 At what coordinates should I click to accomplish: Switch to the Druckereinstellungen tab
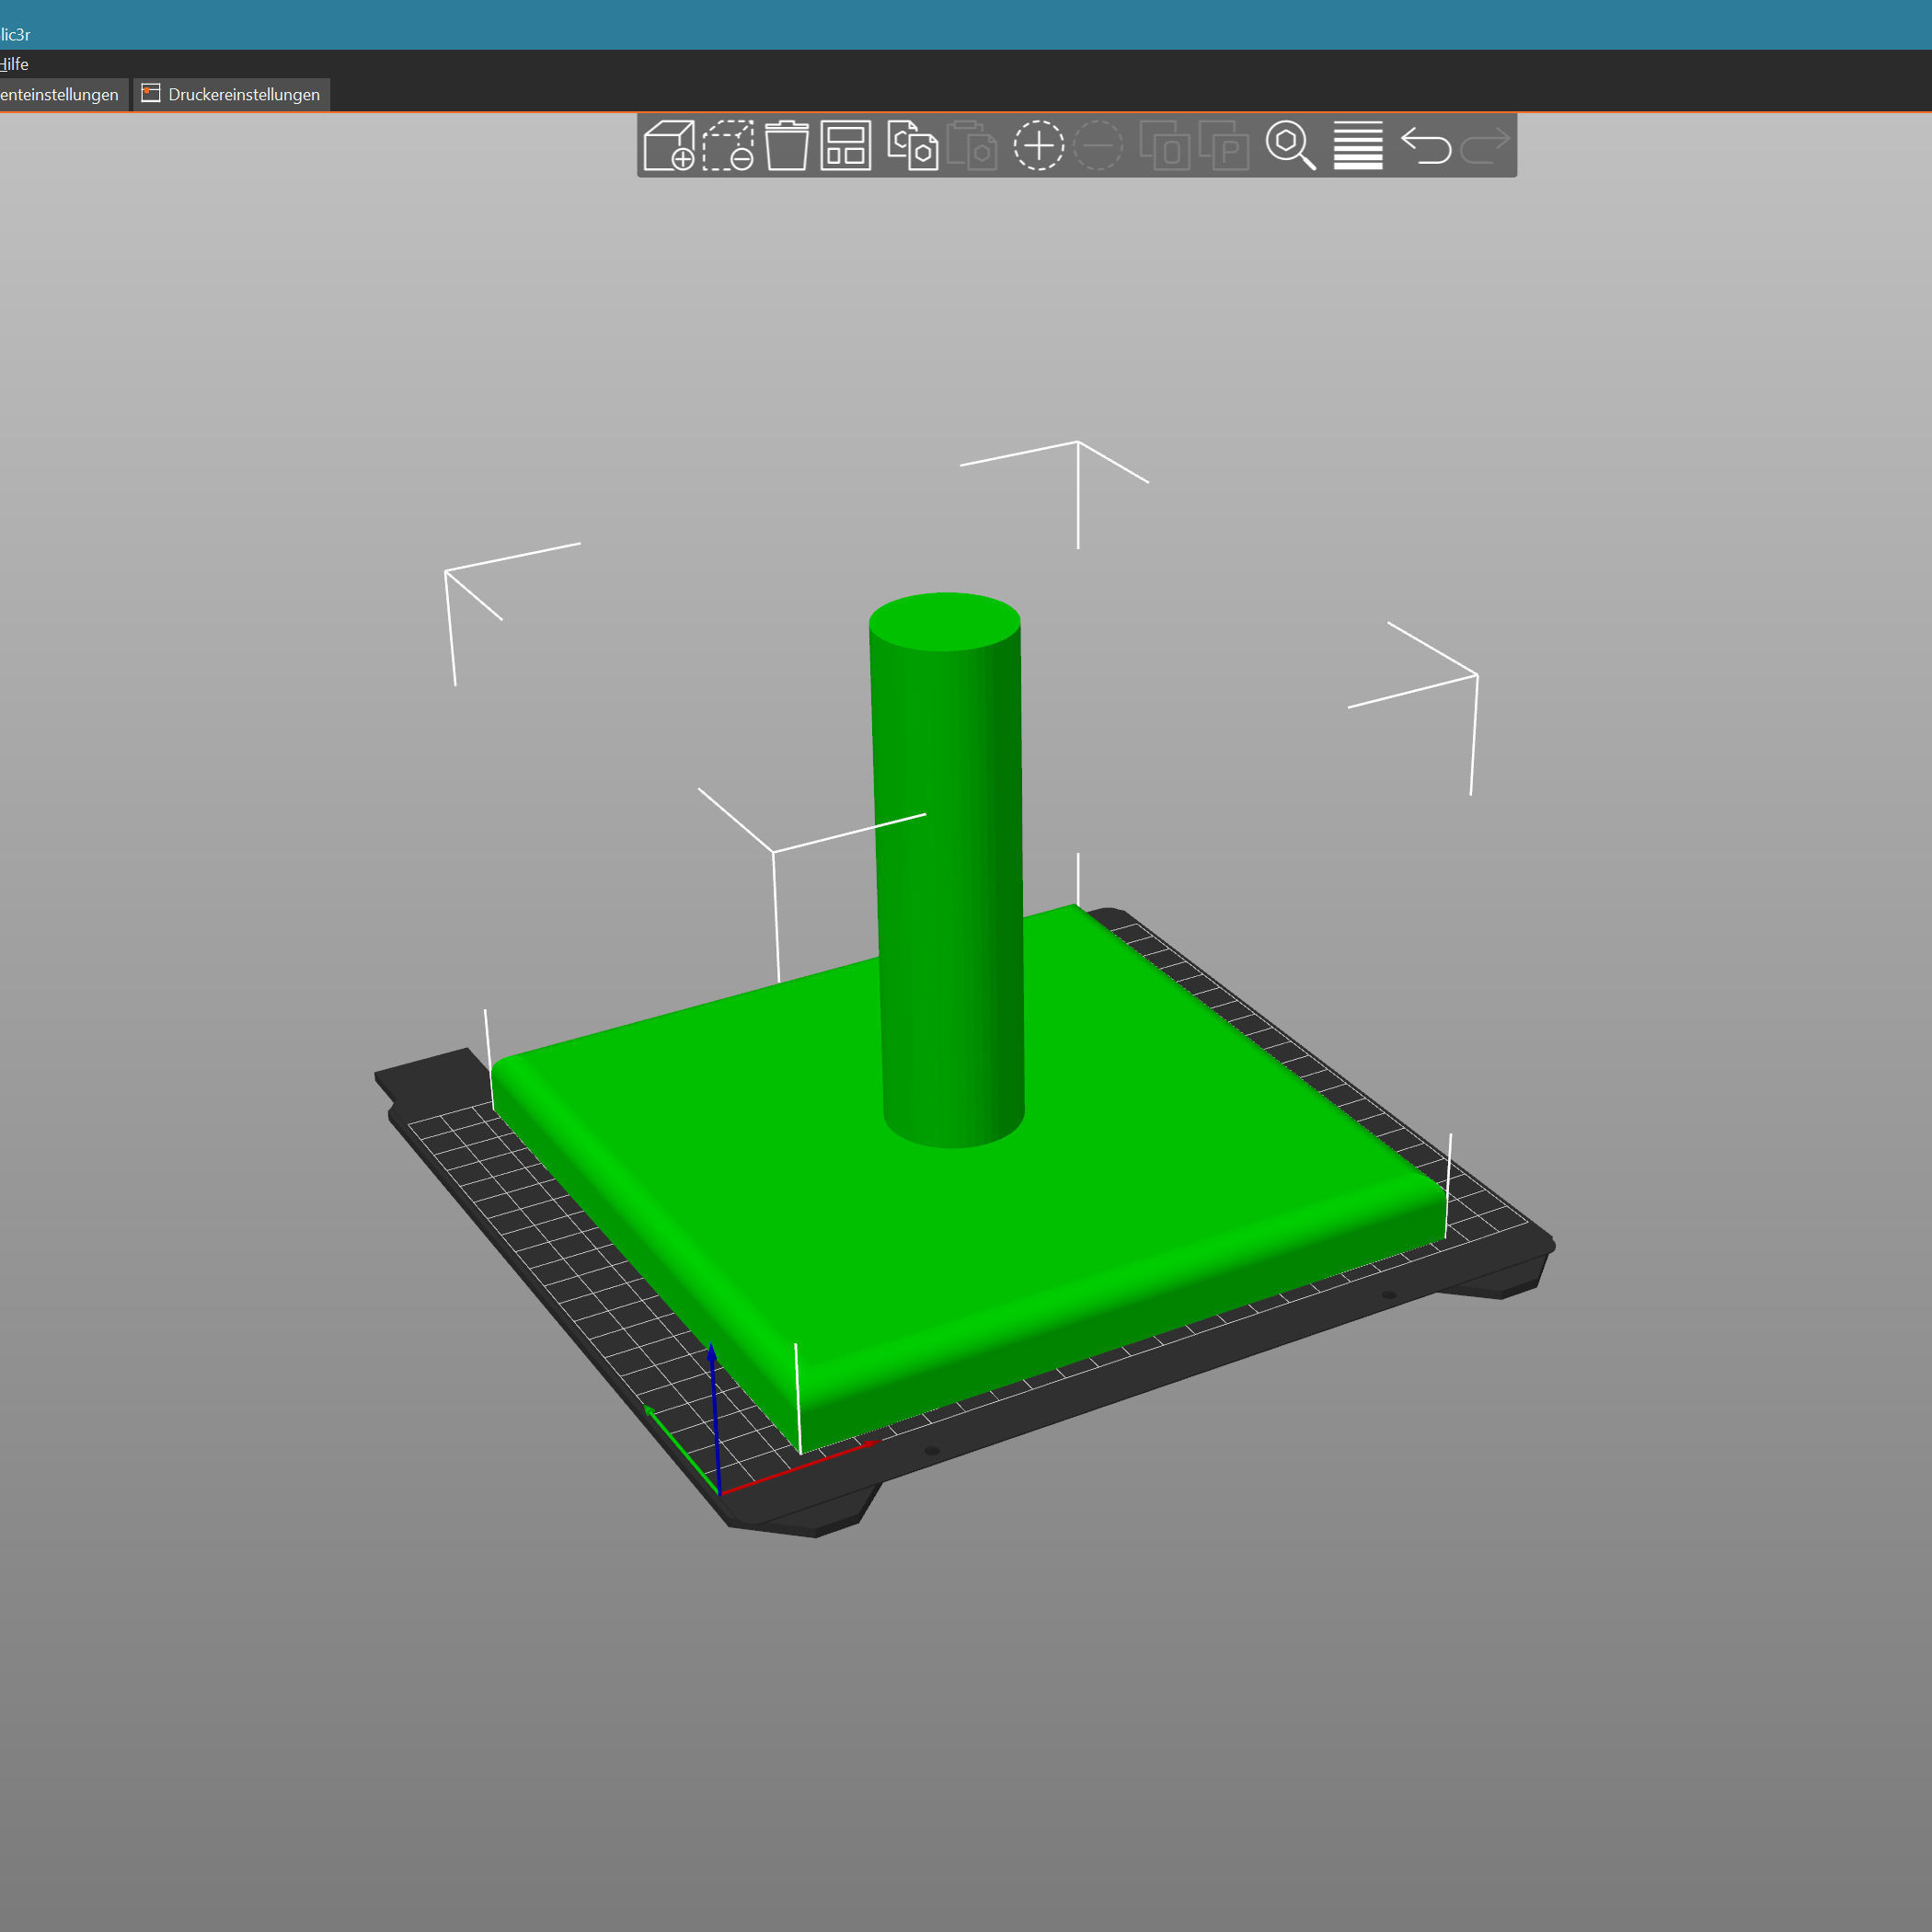(x=232, y=95)
